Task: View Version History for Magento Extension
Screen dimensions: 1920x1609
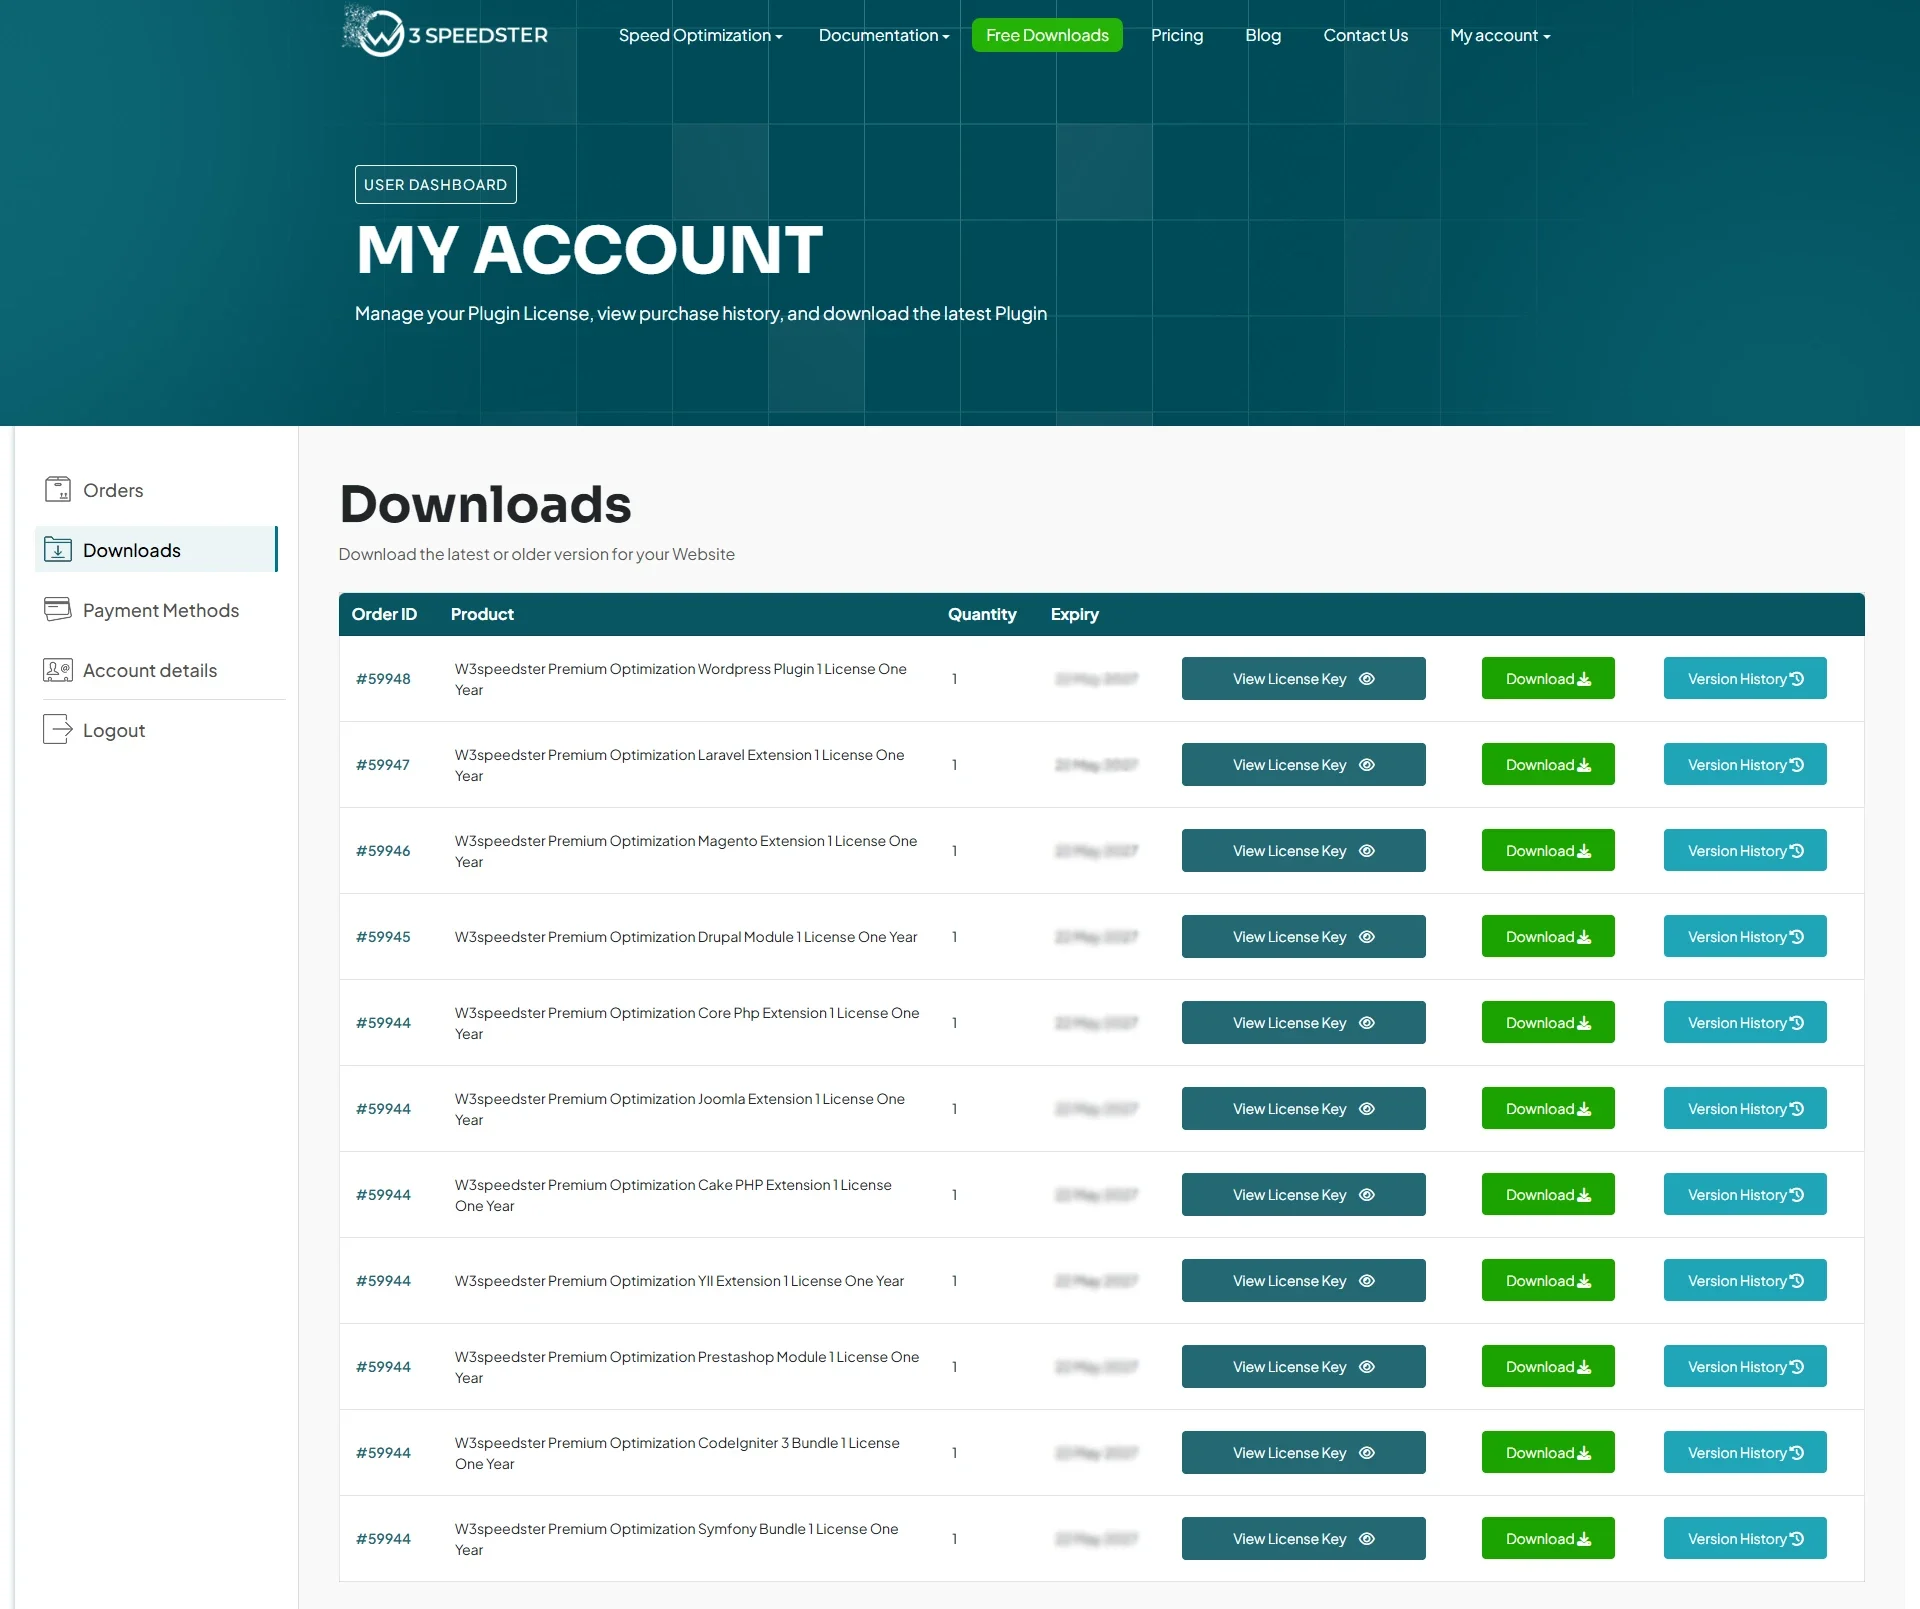Action: coord(1745,850)
